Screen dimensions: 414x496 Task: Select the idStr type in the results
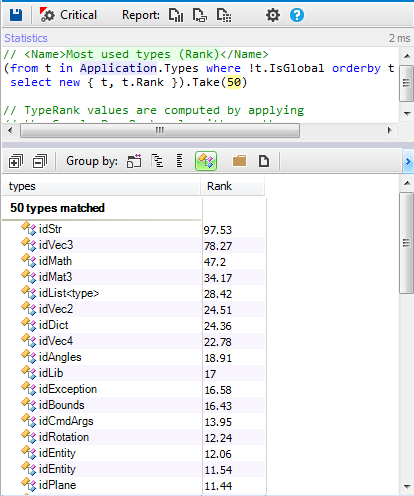click(50, 229)
